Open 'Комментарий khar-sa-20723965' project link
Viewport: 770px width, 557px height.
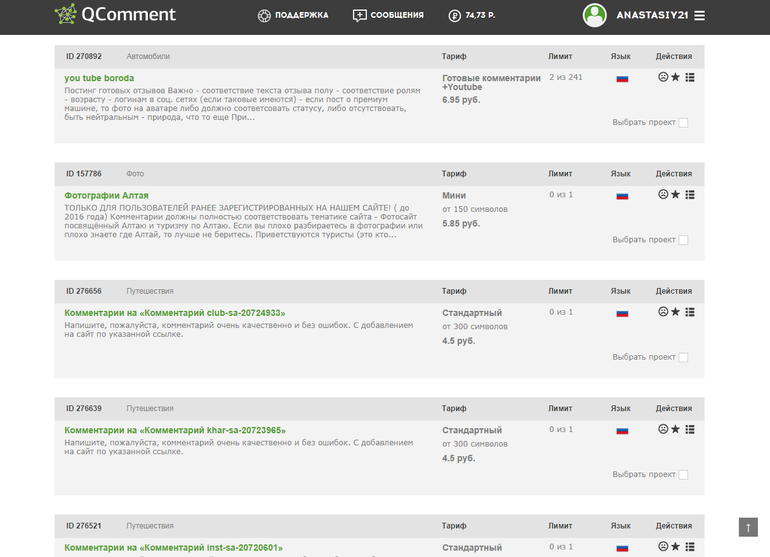[175, 430]
